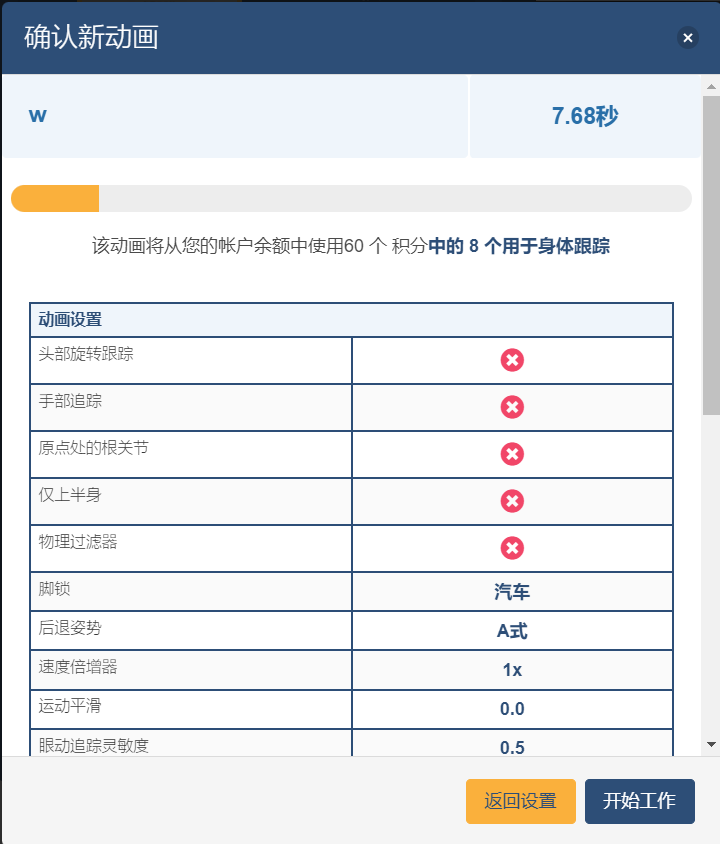Click the 手部追踪 label

pos(70,400)
